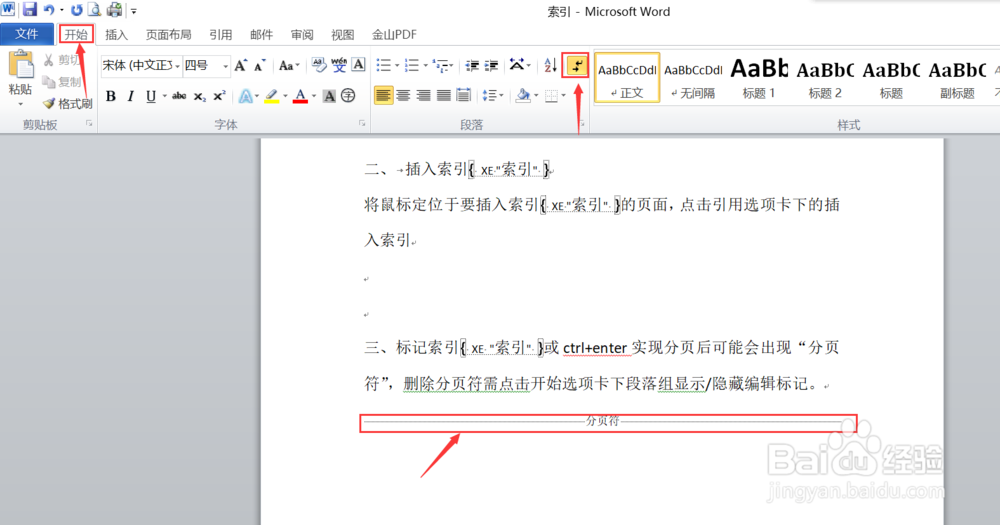
Task: Grow font size with the large A icon
Action: [x=240, y=65]
